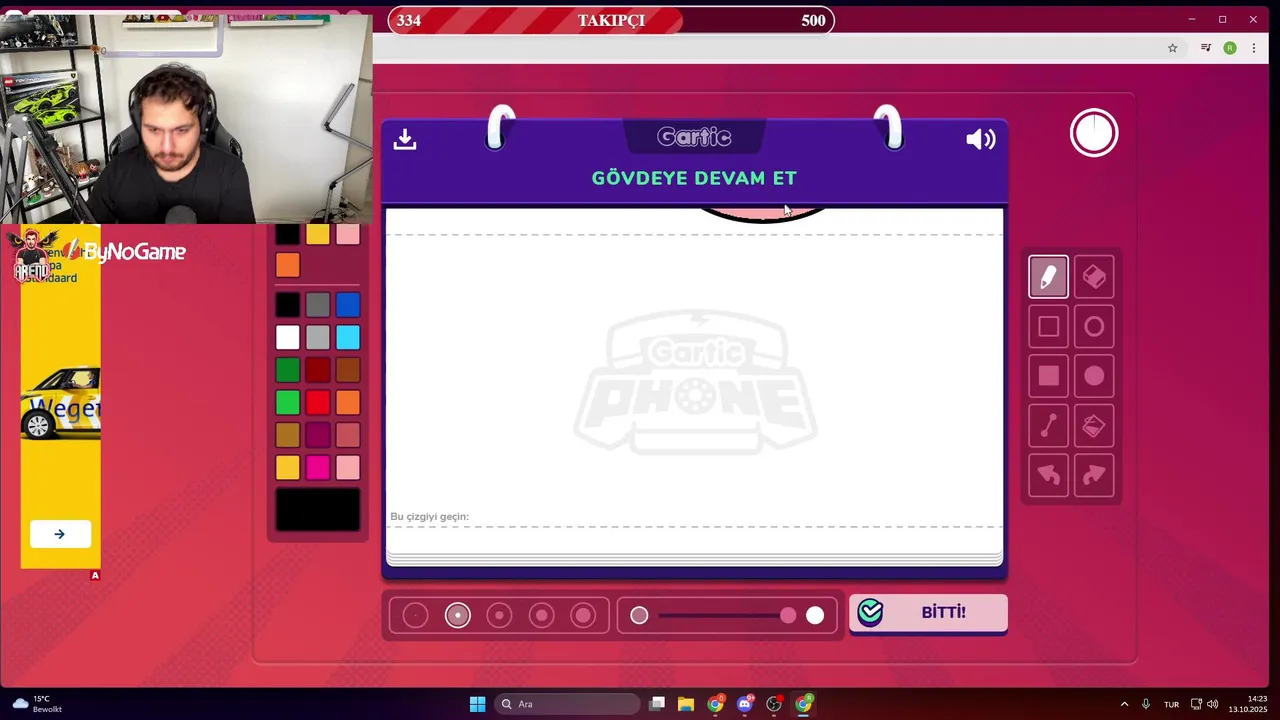The image size is (1280, 720).
Task: Pick the white color swatch
Action: tap(287, 337)
